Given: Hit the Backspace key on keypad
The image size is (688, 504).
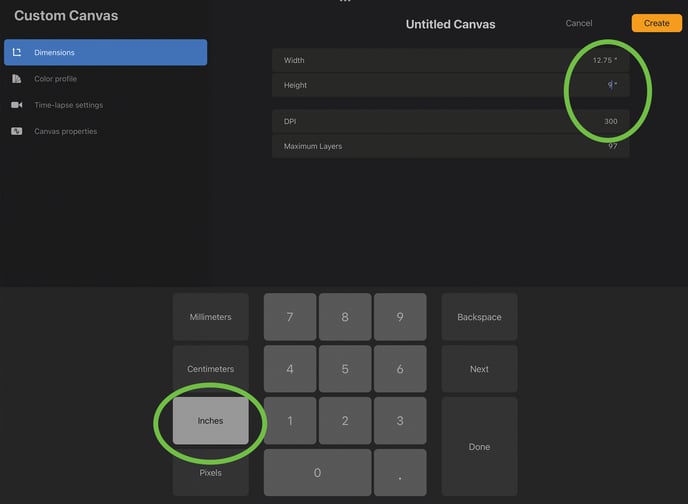Looking at the screenshot, I should pos(479,317).
